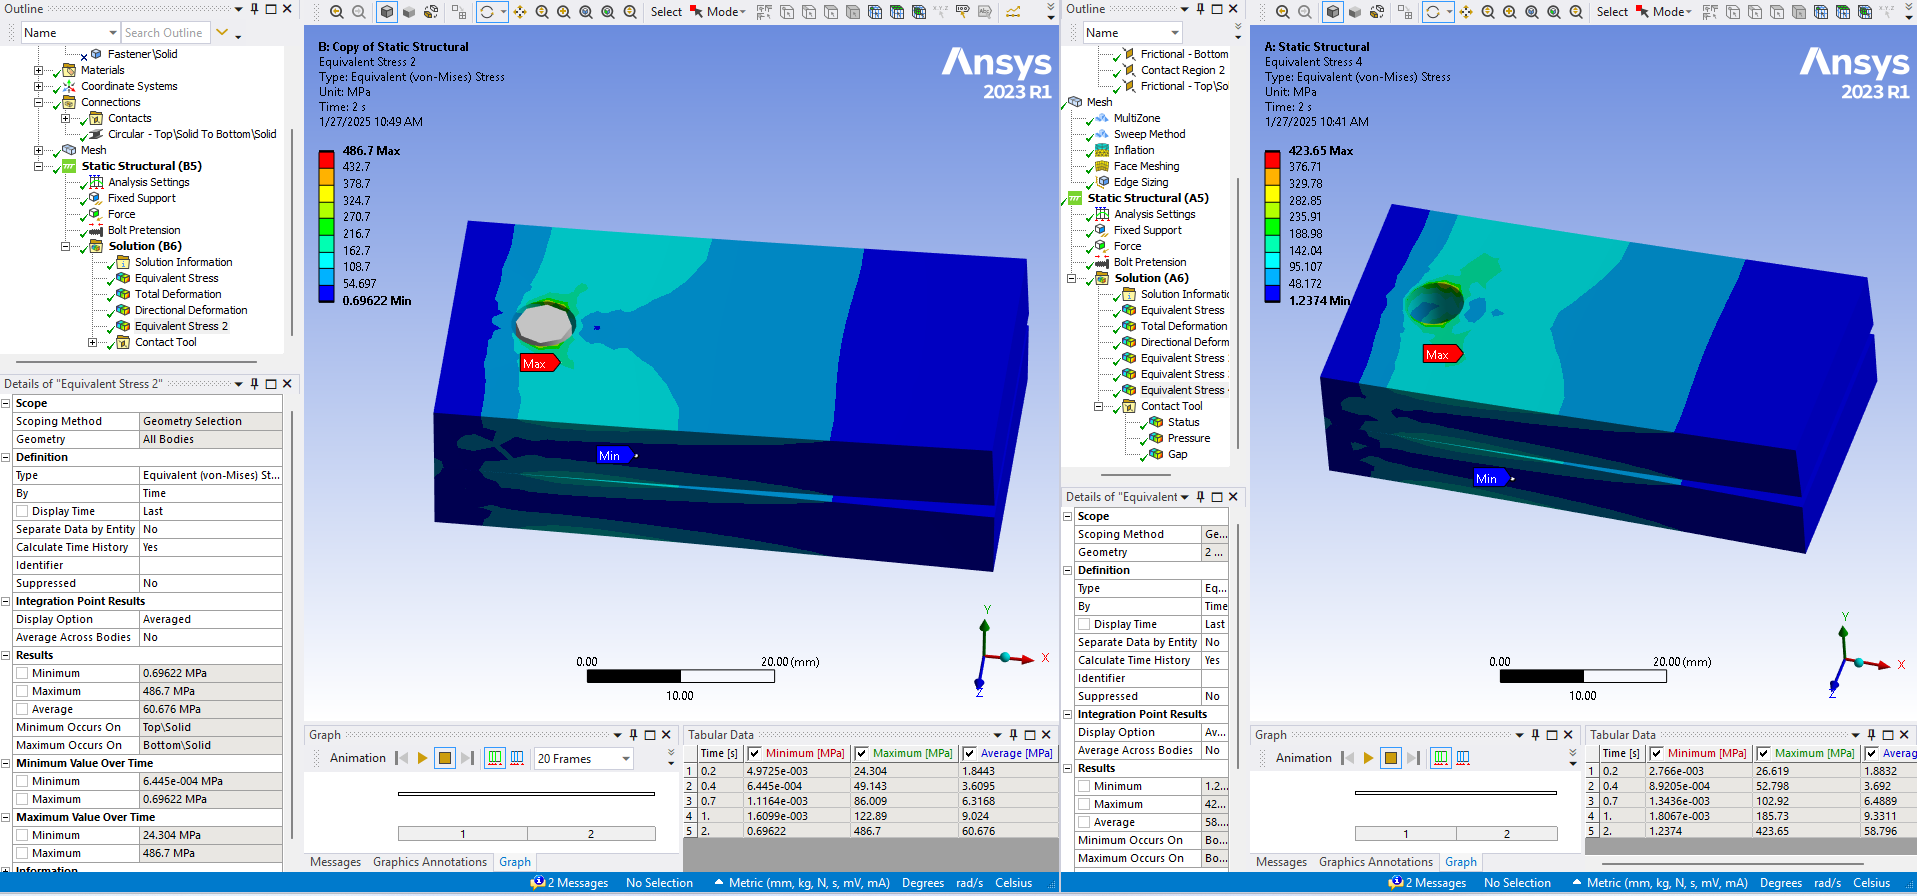Click the Bolt Pretension icon under Static Structural (B5)
Viewport: 1917px width, 896px height.
coord(95,230)
